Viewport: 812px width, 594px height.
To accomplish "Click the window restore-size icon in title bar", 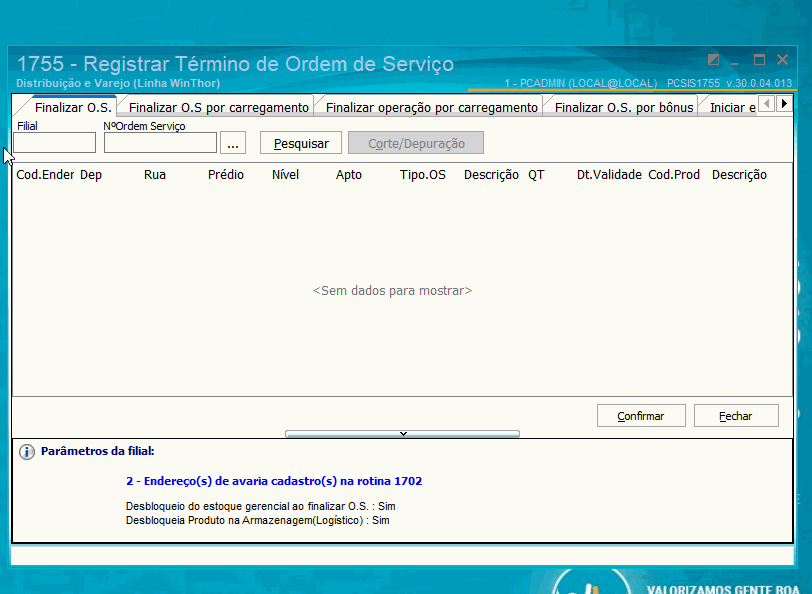I will 713,60.
